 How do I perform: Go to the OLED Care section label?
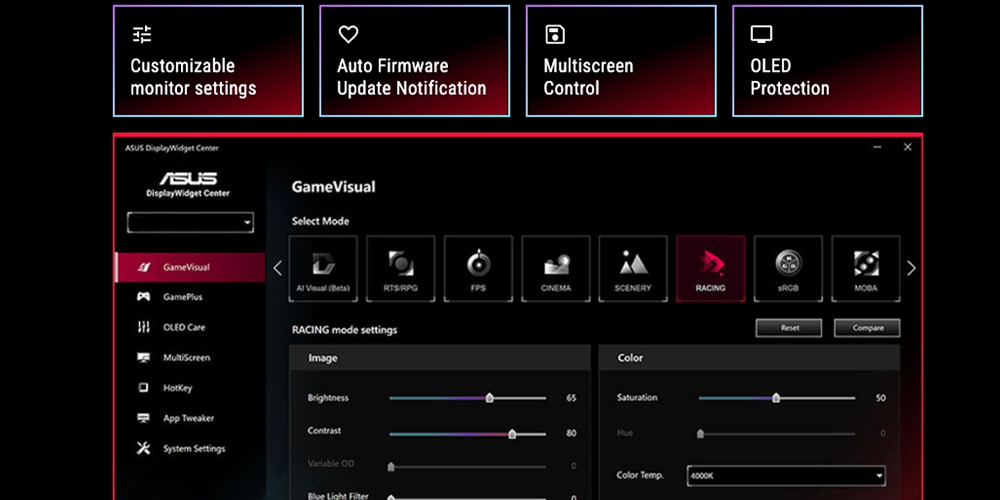point(184,327)
